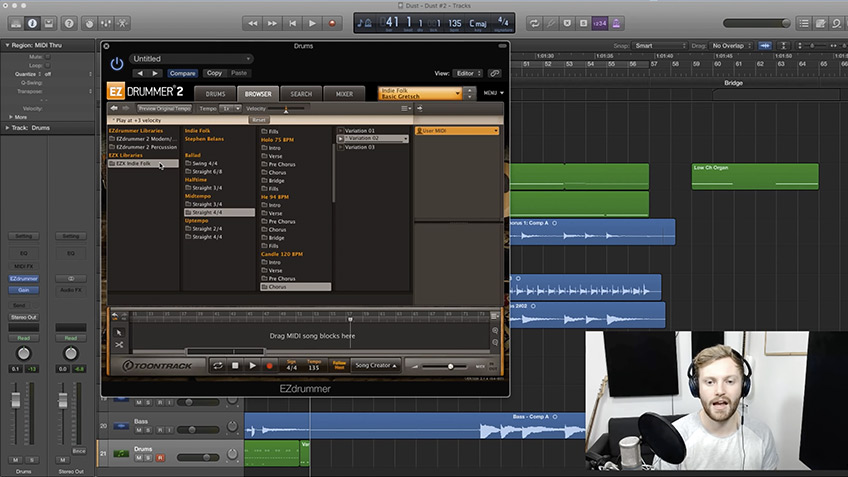Toggle Preview Original Tempo button
The height and width of the screenshot is (477, 848).
click(164, 108)
